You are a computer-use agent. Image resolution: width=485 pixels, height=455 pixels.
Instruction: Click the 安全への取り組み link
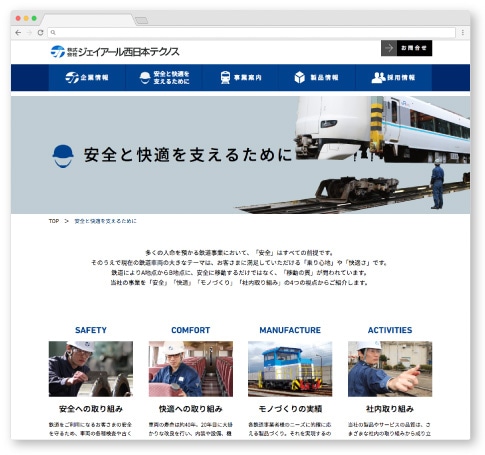pyautogui.click(x=91, y=409)
